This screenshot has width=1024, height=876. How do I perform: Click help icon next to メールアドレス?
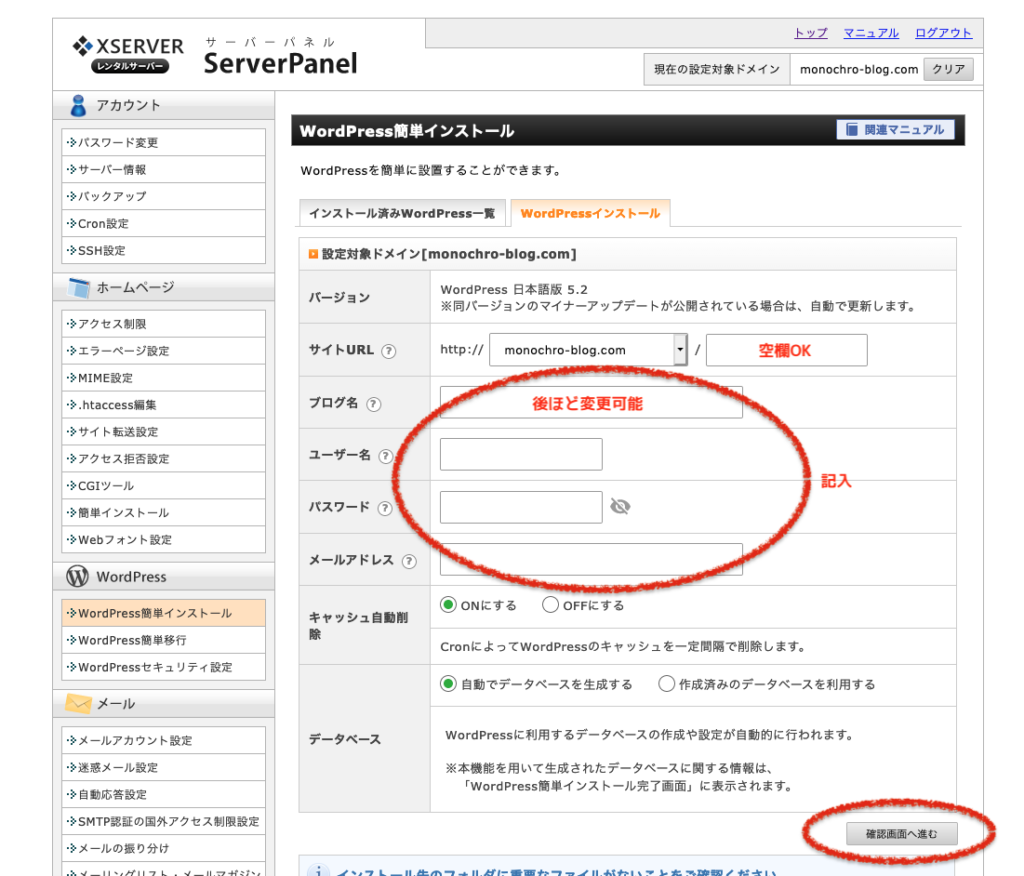409,561
